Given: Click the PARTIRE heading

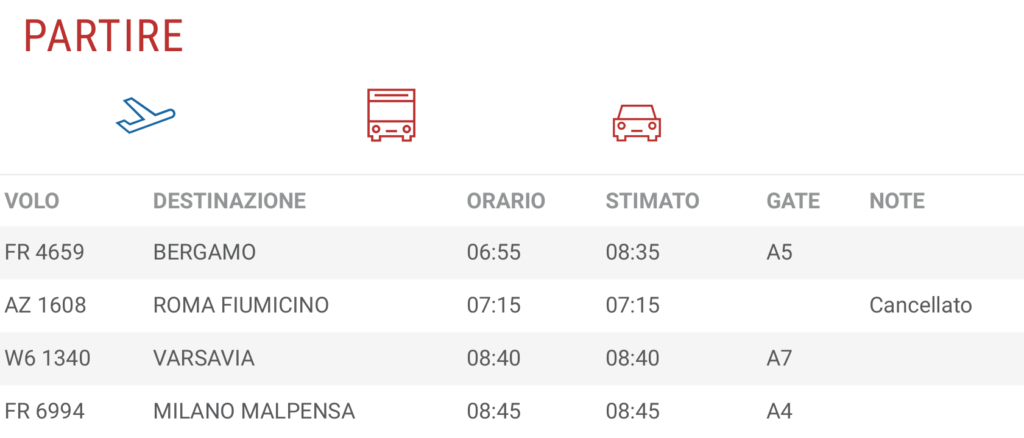Looking at the screenshot, I should point(103,36).
